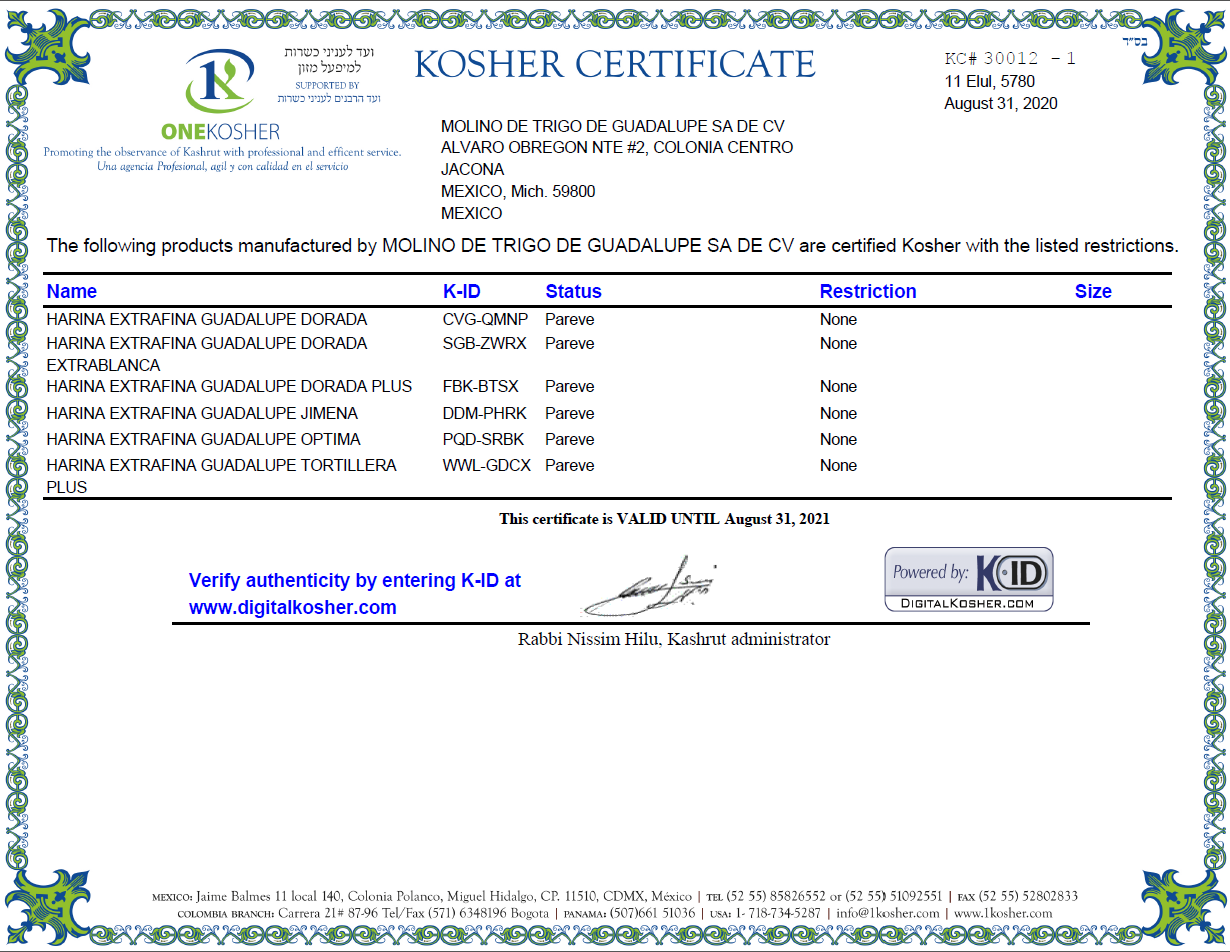Click the VALID UNTIL August 31, 2021 line

click(665, 519)
